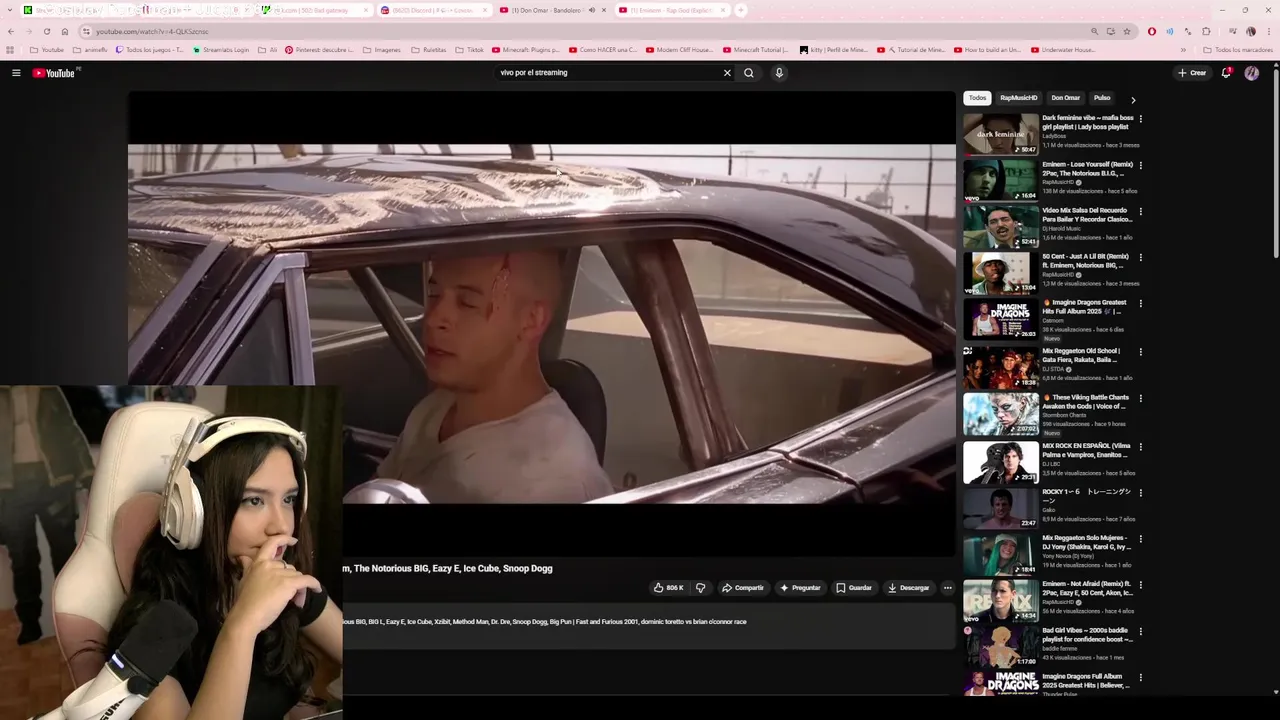Open the Imagenes bookmarks folder
Image resolution: width=1280 pixels, height=720 pixels.
[x=381, y=49]
